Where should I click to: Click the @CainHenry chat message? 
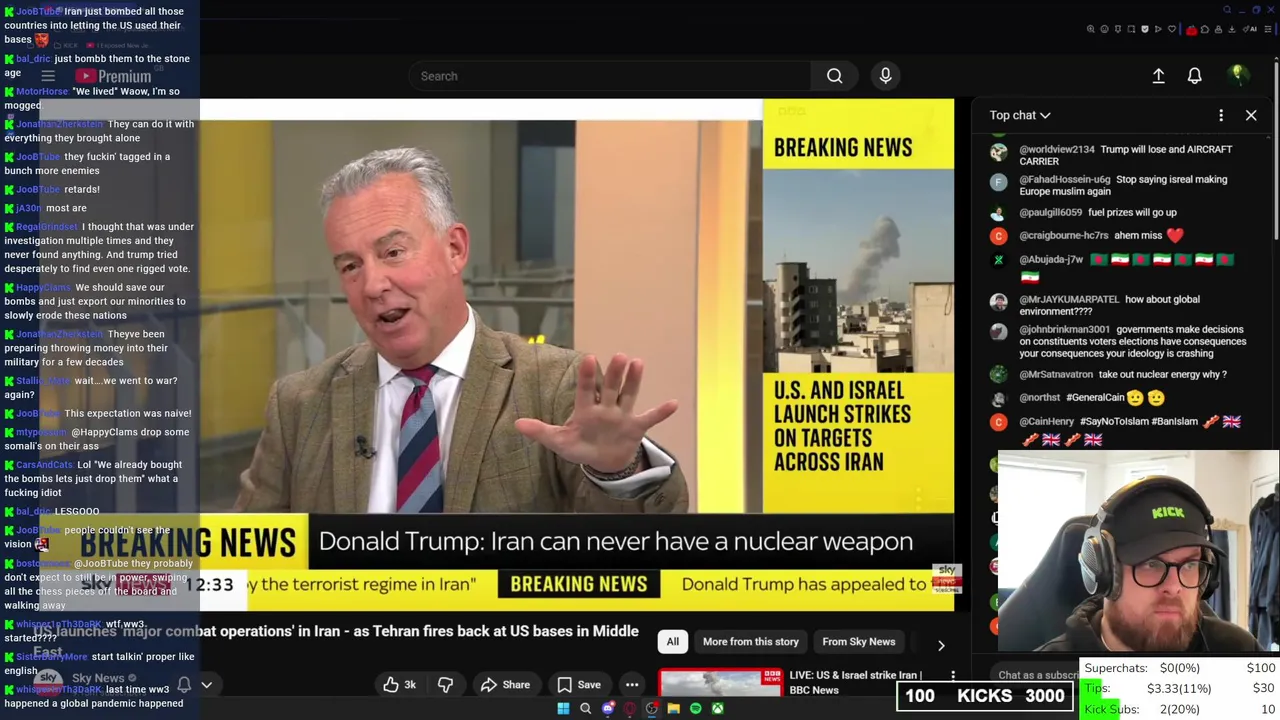click(1130, 430)
